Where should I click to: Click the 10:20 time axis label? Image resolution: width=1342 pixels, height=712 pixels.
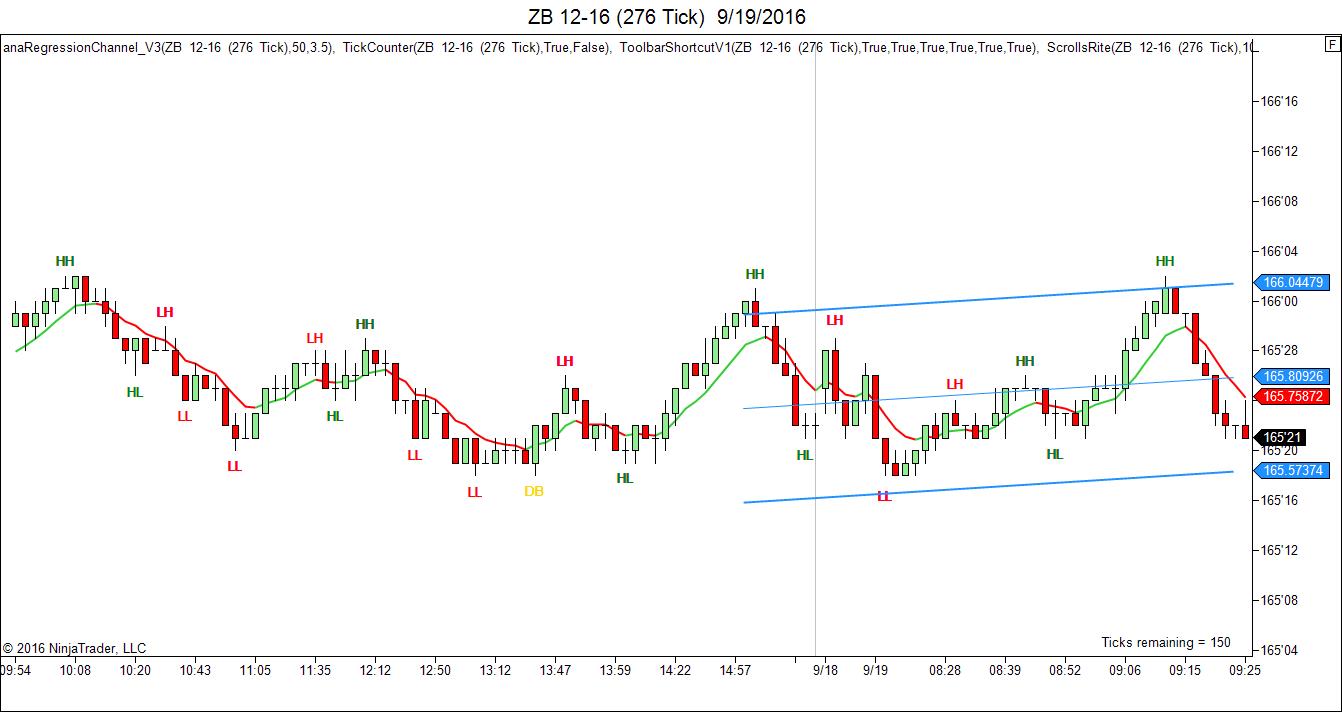click(x=135, y=670)
